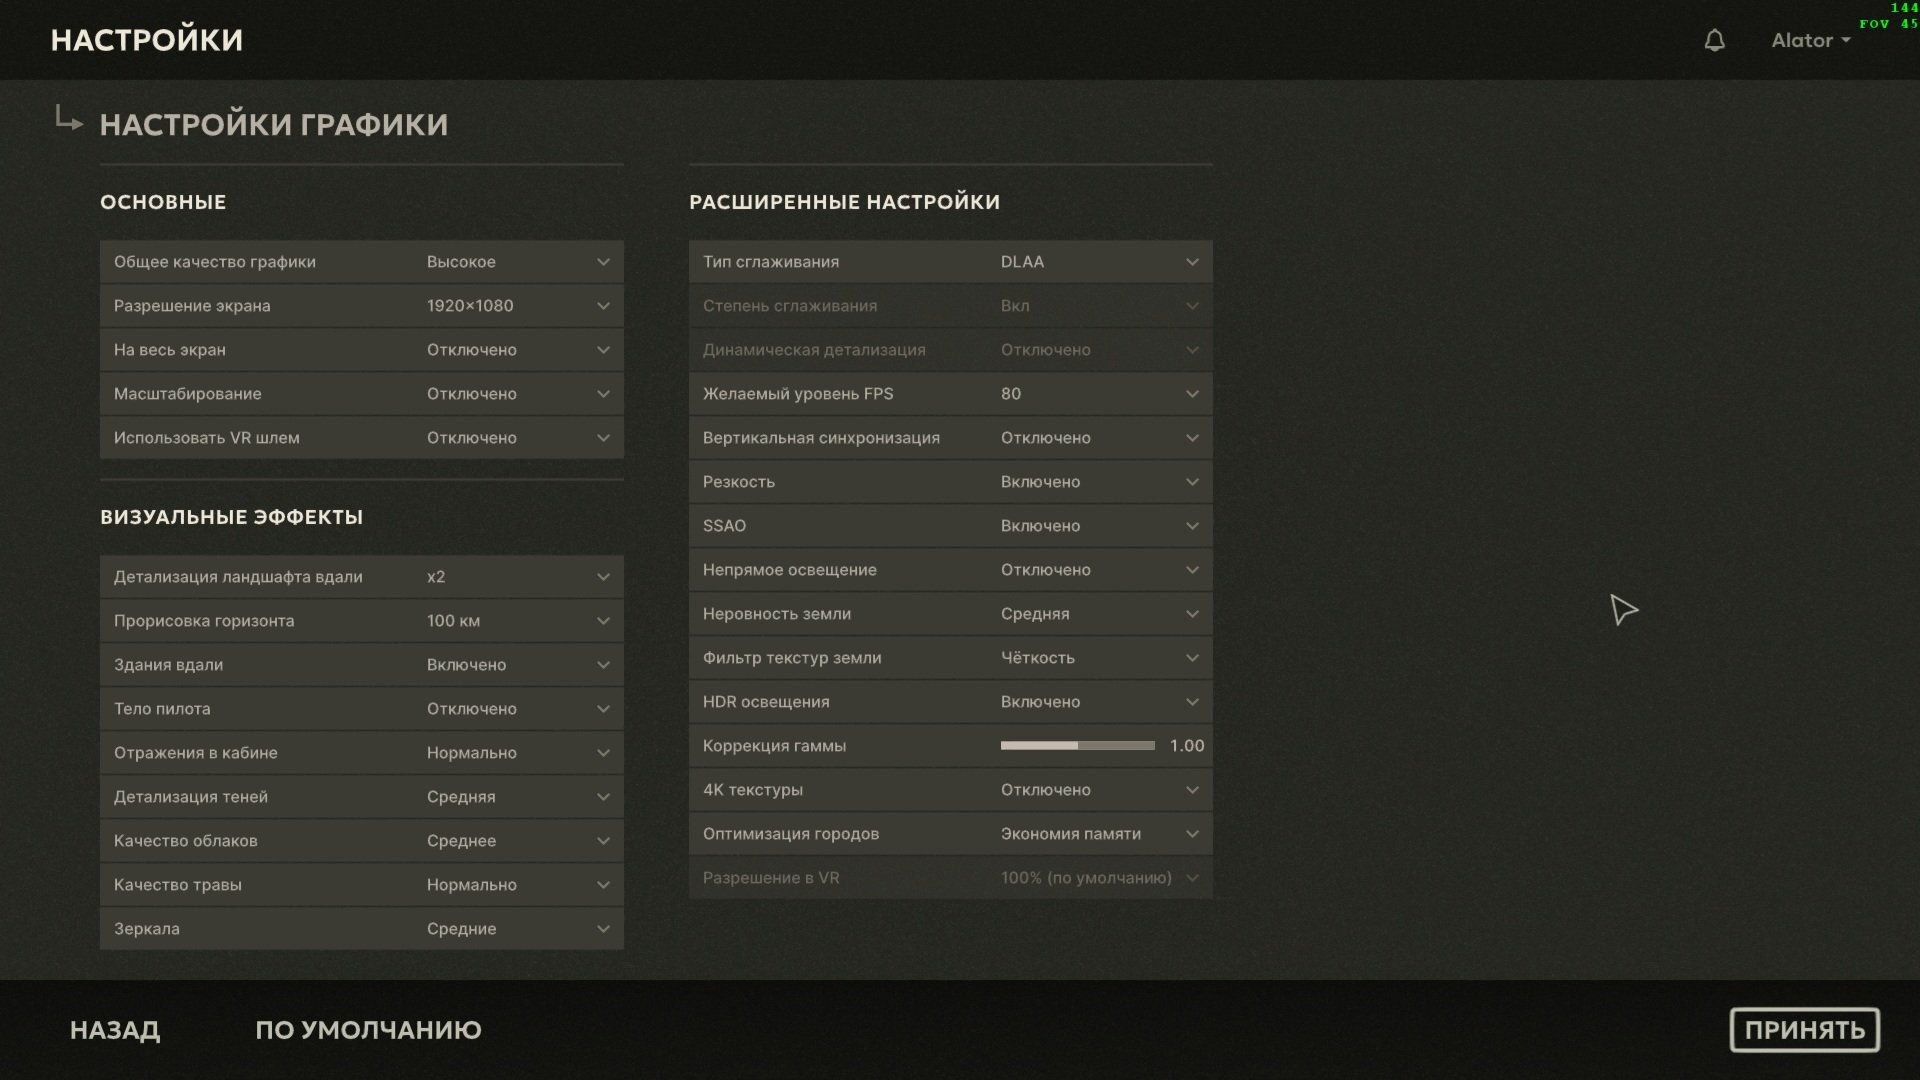The width and height of the screenshot is (1920, 1080).
Task: Click disabled Разрешение в VR row
Action: (x=951, y=878)
